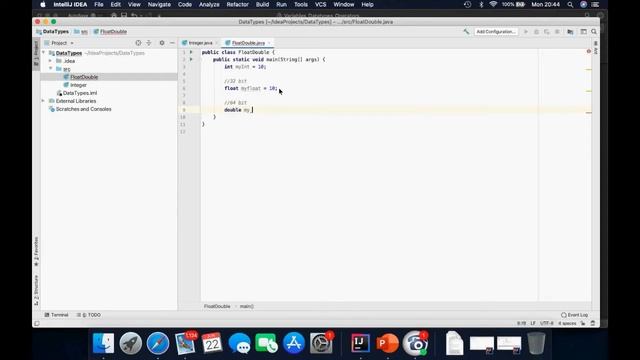The height and width of the screenshot is (360, 640).
Task: Open the 4 spaces indent selector
Action: tap(567, 323)
